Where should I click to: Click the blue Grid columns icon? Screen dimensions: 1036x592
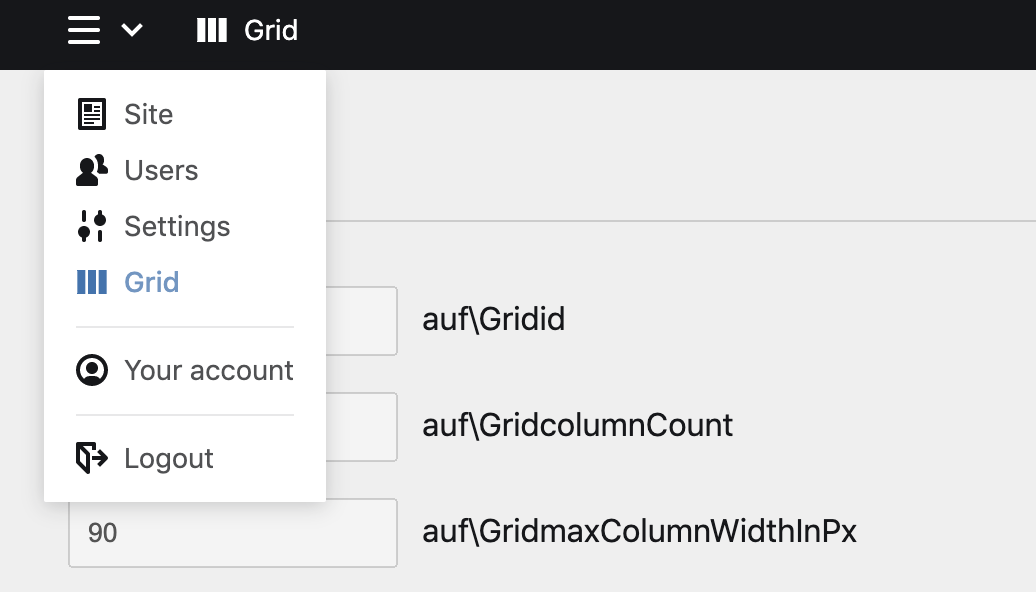coord(92,282)
